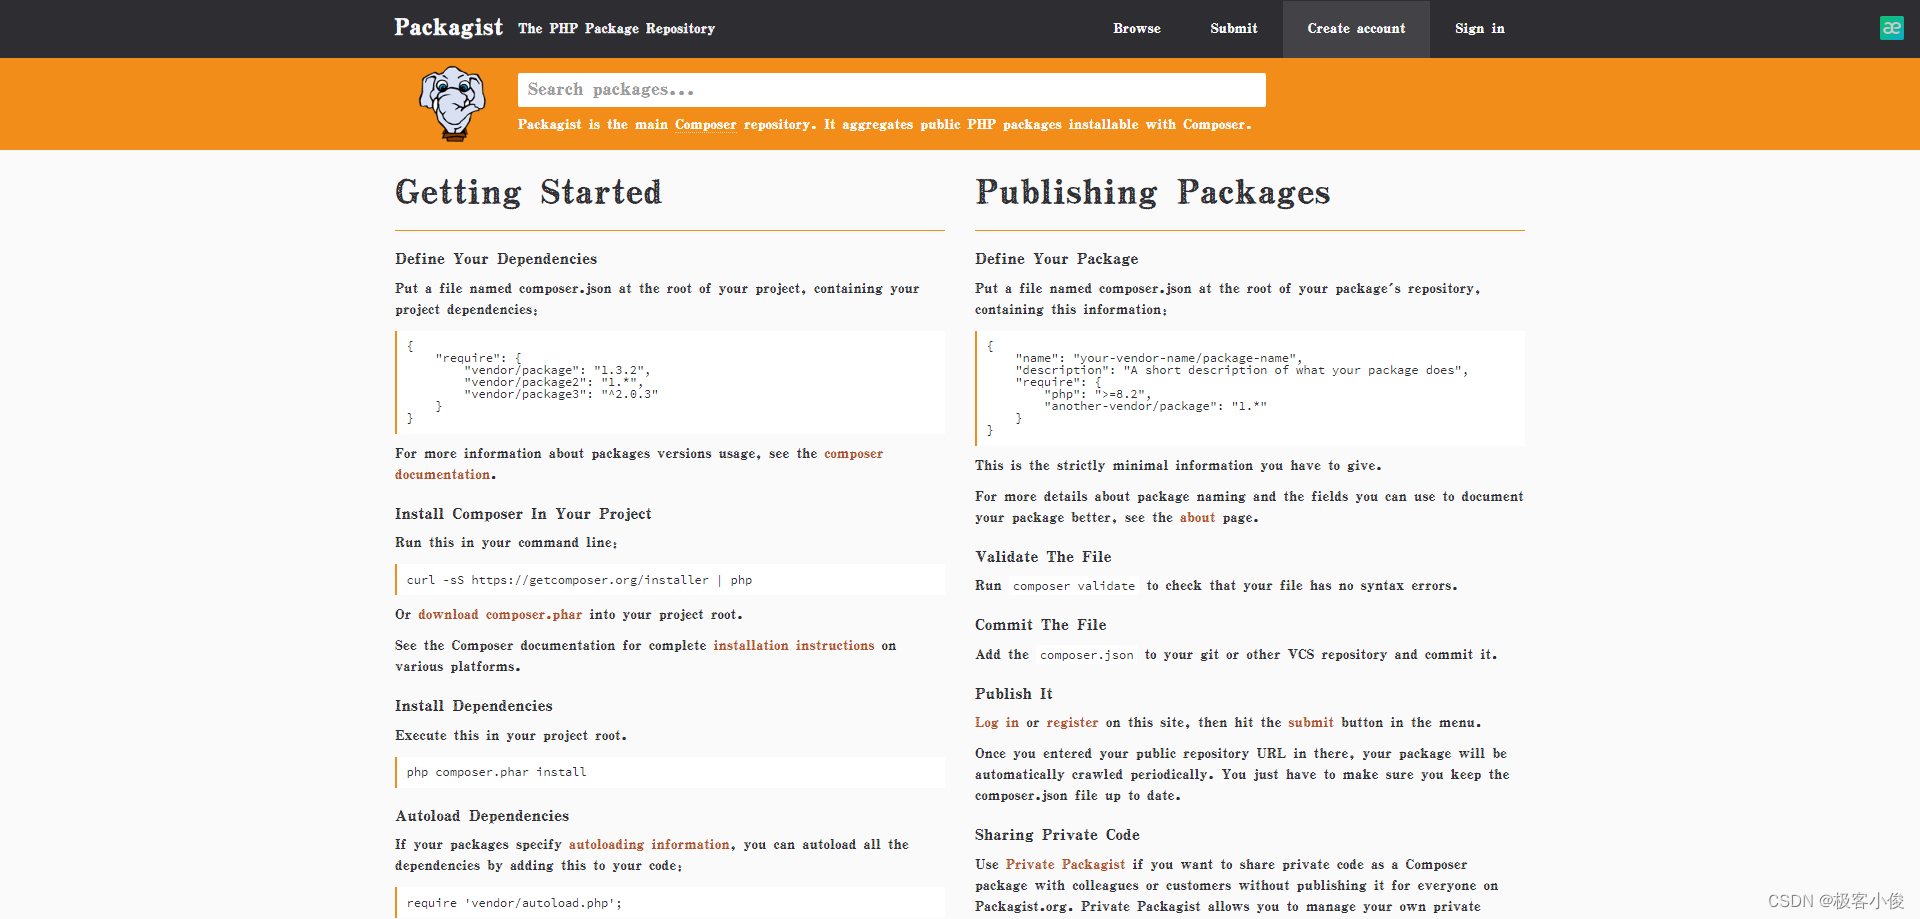The width and height of the screenshot is (1920, 919).
Task: Open the Browse menu item
Action: point(1137,29)
